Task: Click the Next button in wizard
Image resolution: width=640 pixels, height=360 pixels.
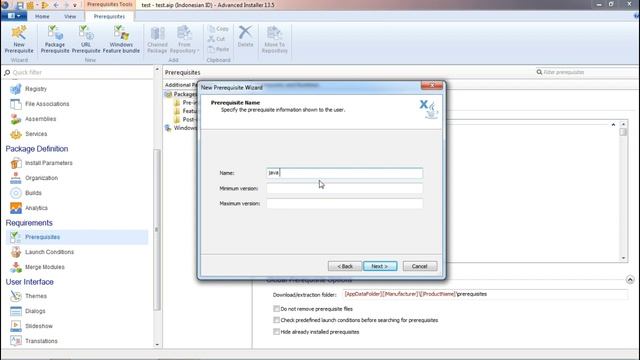Action: coord(380,266)
